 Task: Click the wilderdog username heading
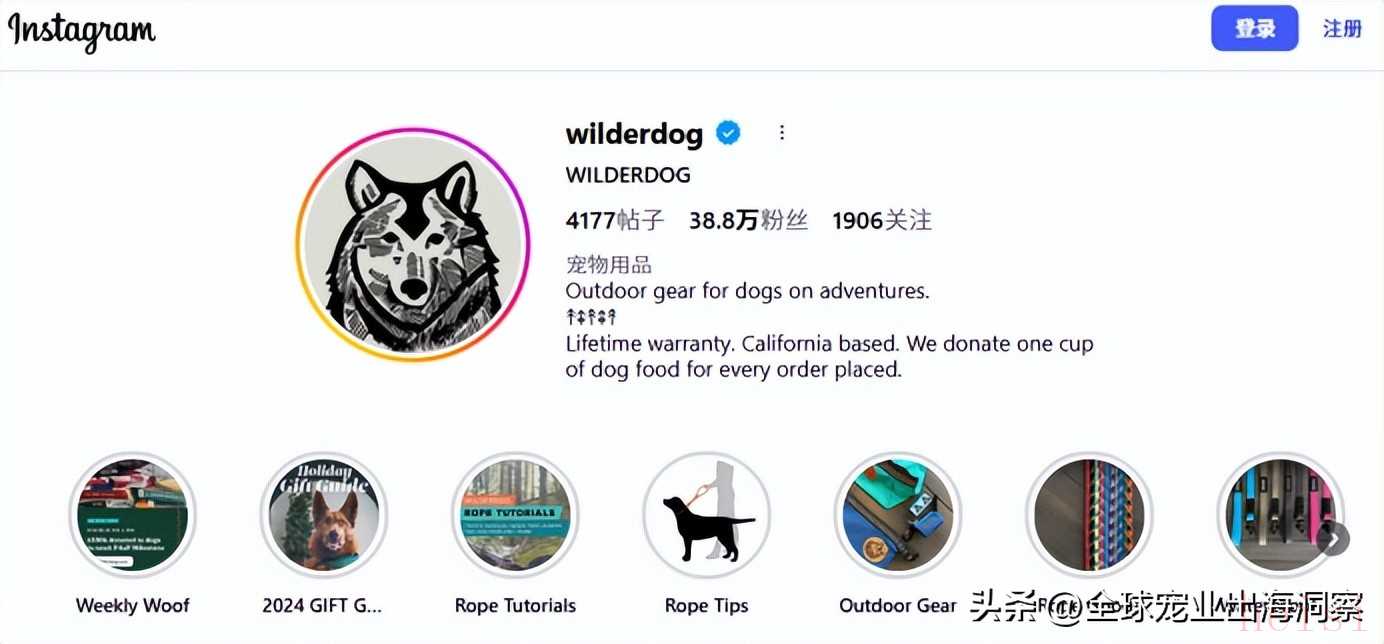634,133
